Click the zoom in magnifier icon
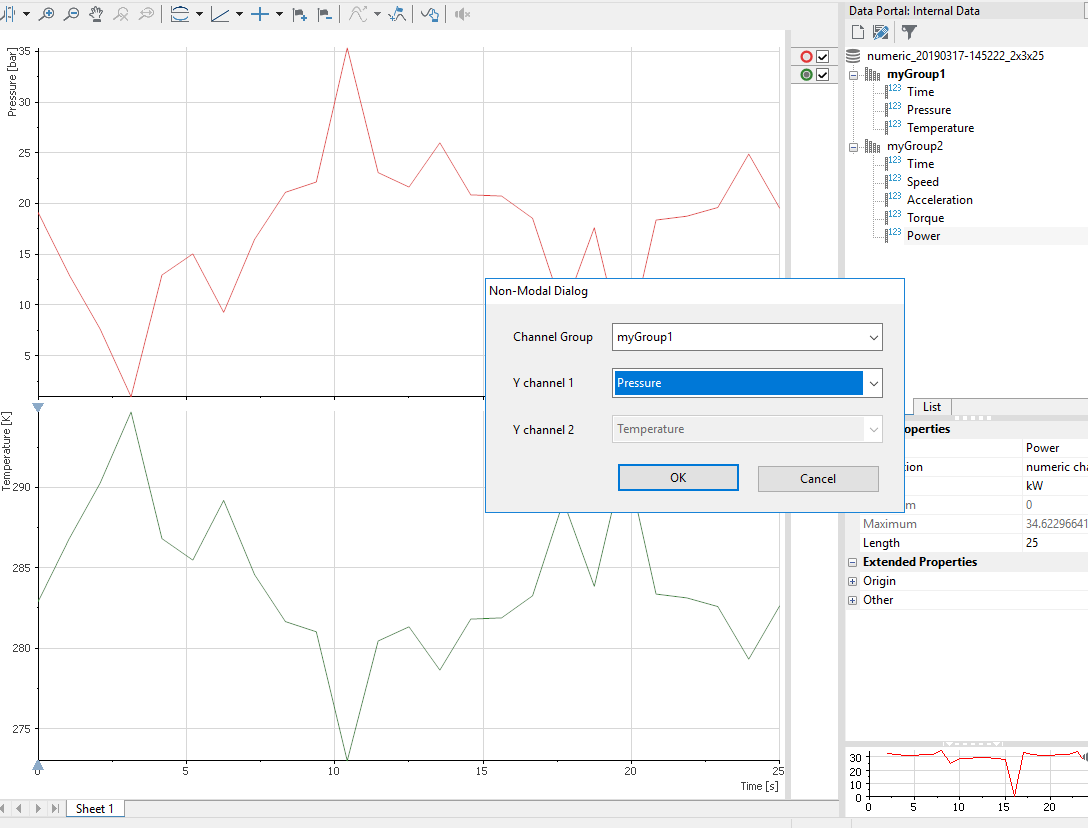The image size is (1088, 828). [46, 14]
